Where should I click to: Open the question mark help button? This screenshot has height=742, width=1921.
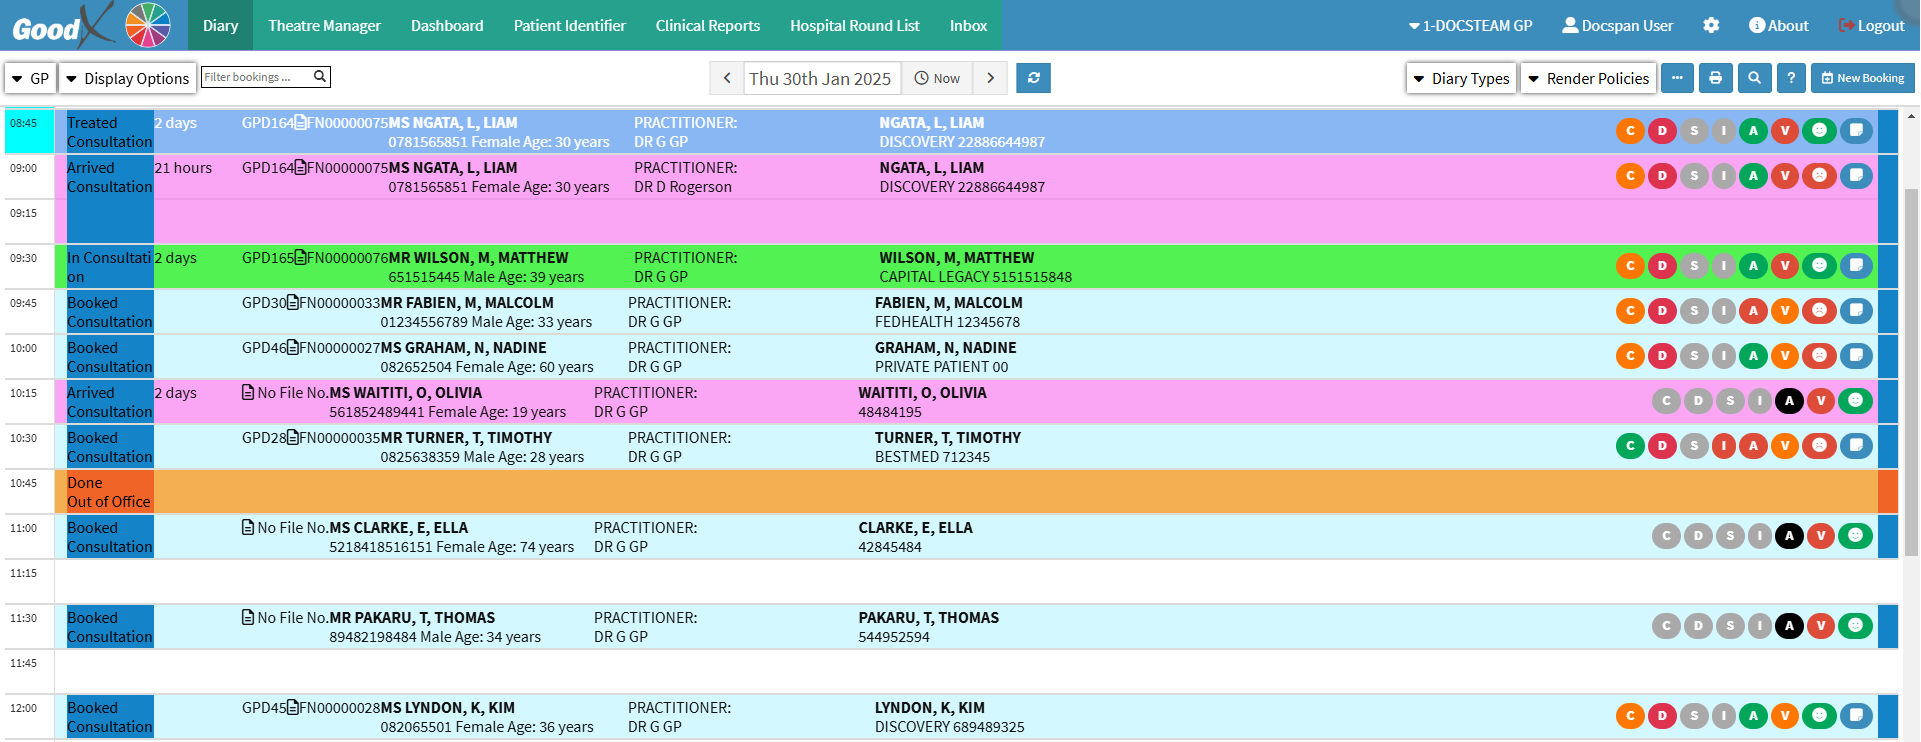click(x=1791, y=78)
